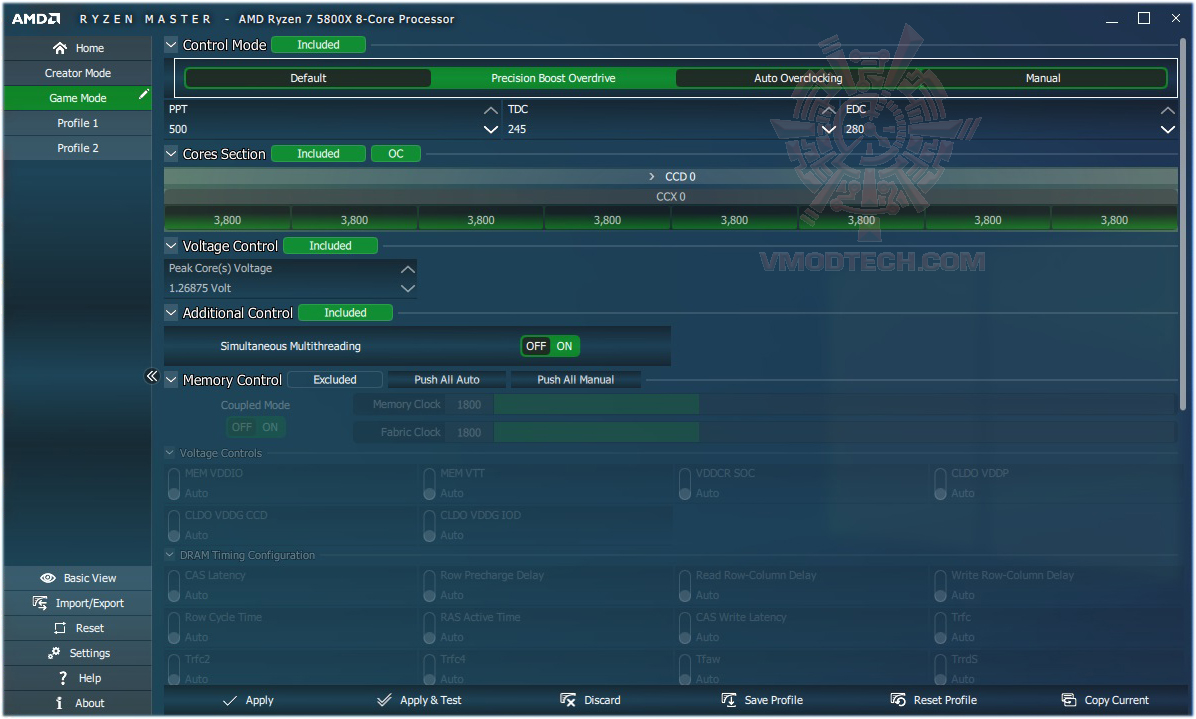This screenshot has height=719, width=1196.
Task: Collapse the Voltage Control section
Action: pos(171,246)
